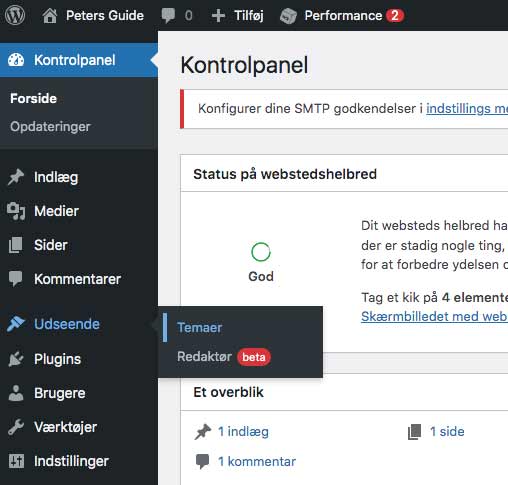Click the Kontrolpanel page title
508x485 pixels.
[x=244, y=65]
